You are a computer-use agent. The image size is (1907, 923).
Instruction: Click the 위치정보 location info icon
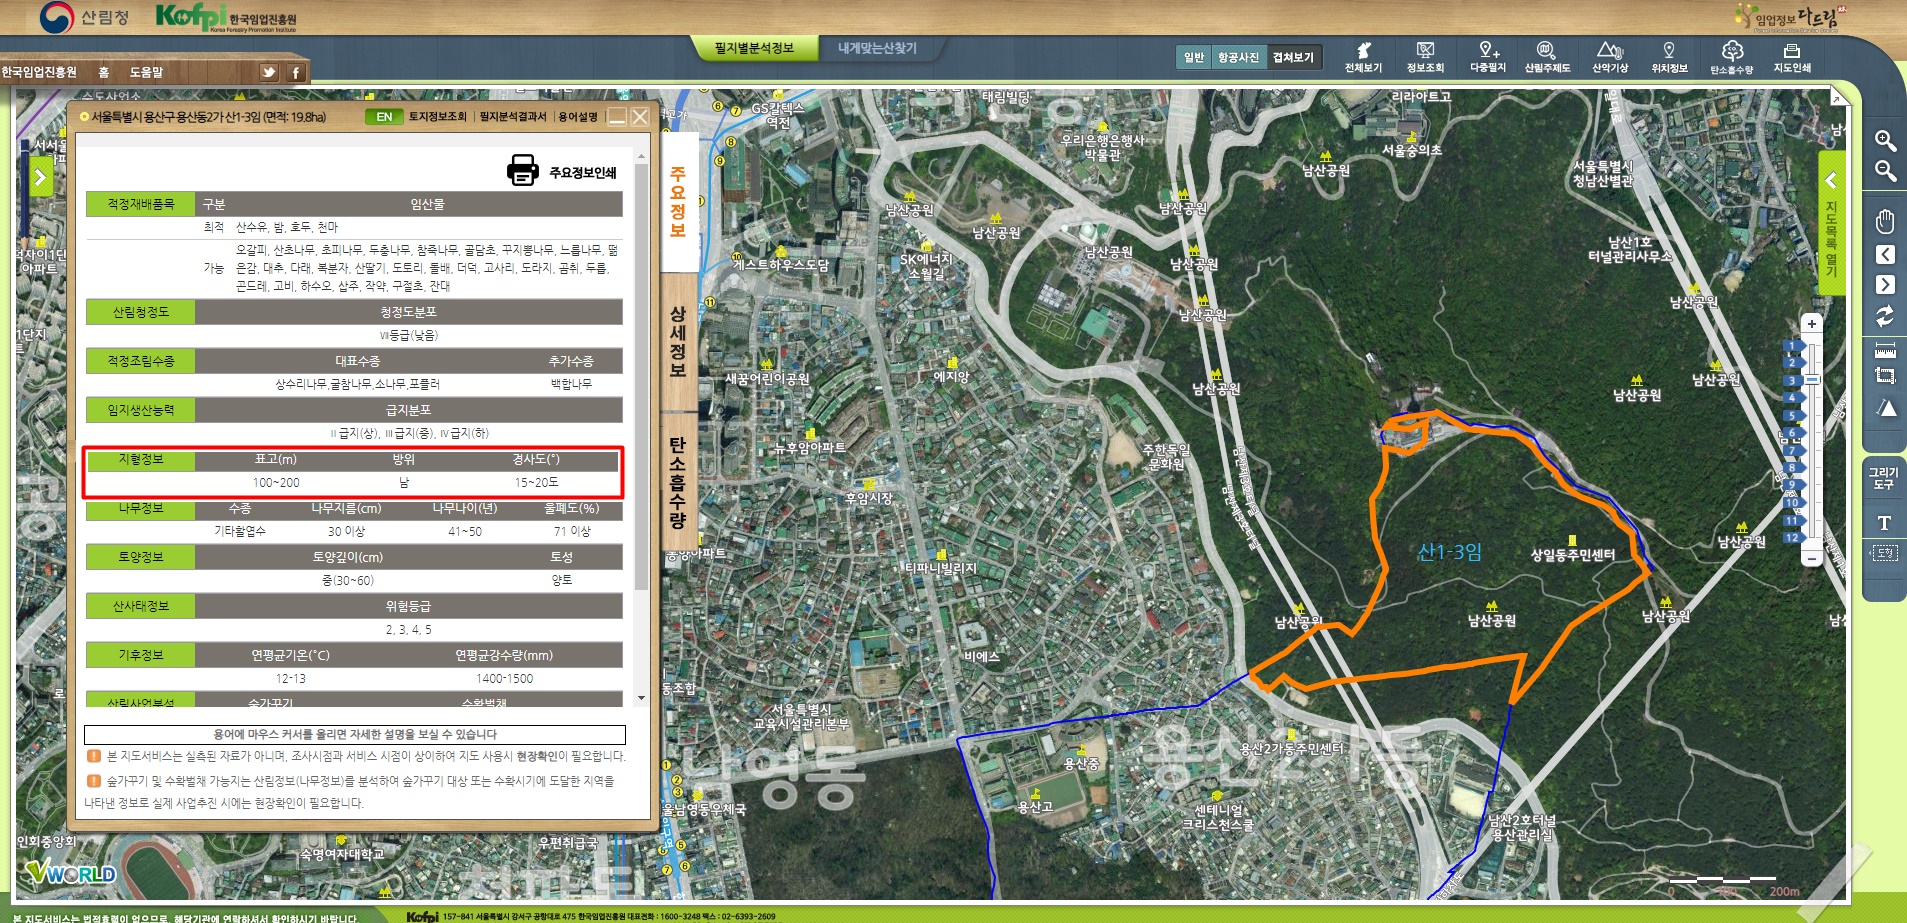(x=1669, y=57)
